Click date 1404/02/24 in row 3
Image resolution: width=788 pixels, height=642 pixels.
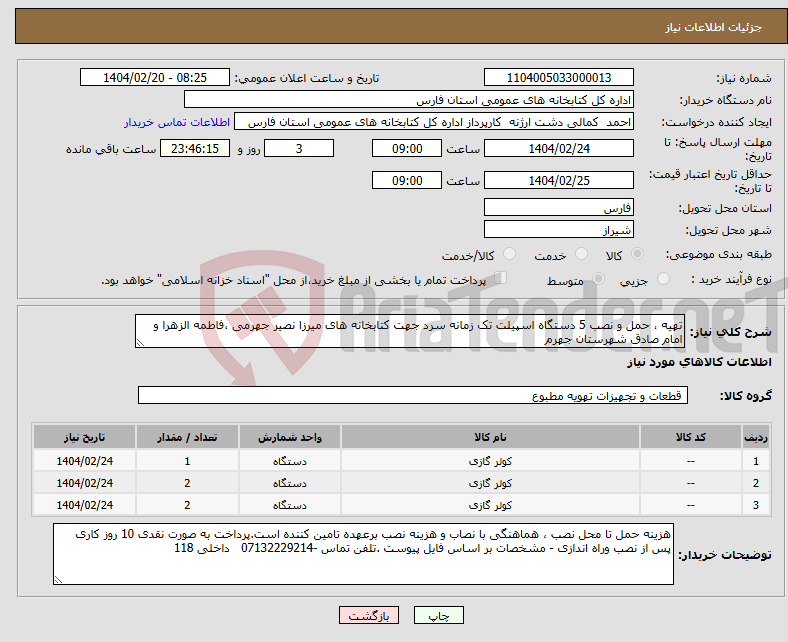click(84, 505)
